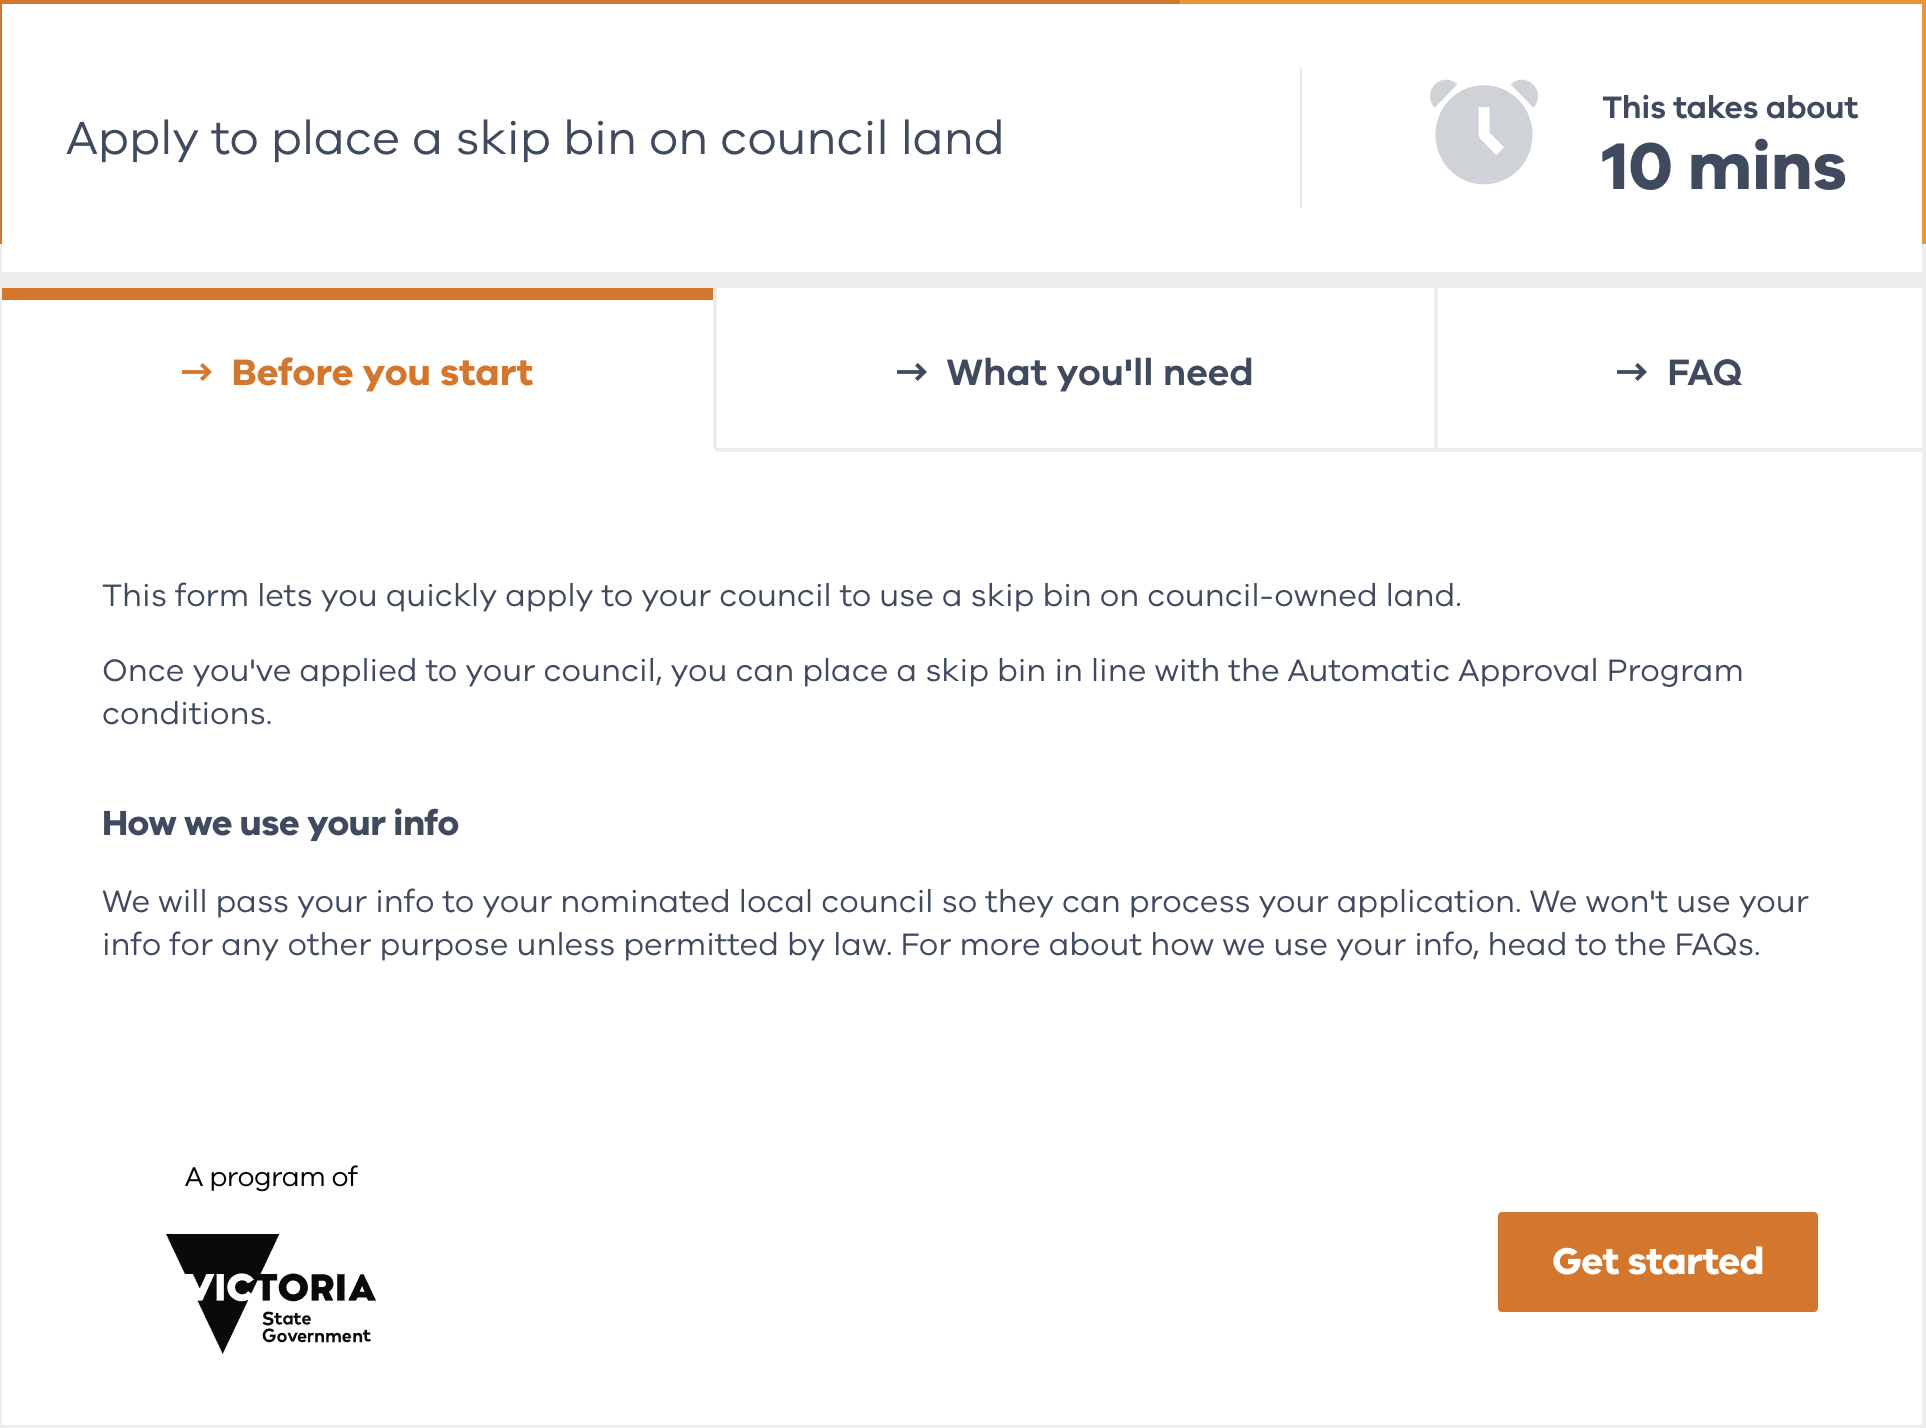Viewport: 1926px width, 1428px height.
Task: Click the arrow icon beside Before you start
Action: [197, 372]
